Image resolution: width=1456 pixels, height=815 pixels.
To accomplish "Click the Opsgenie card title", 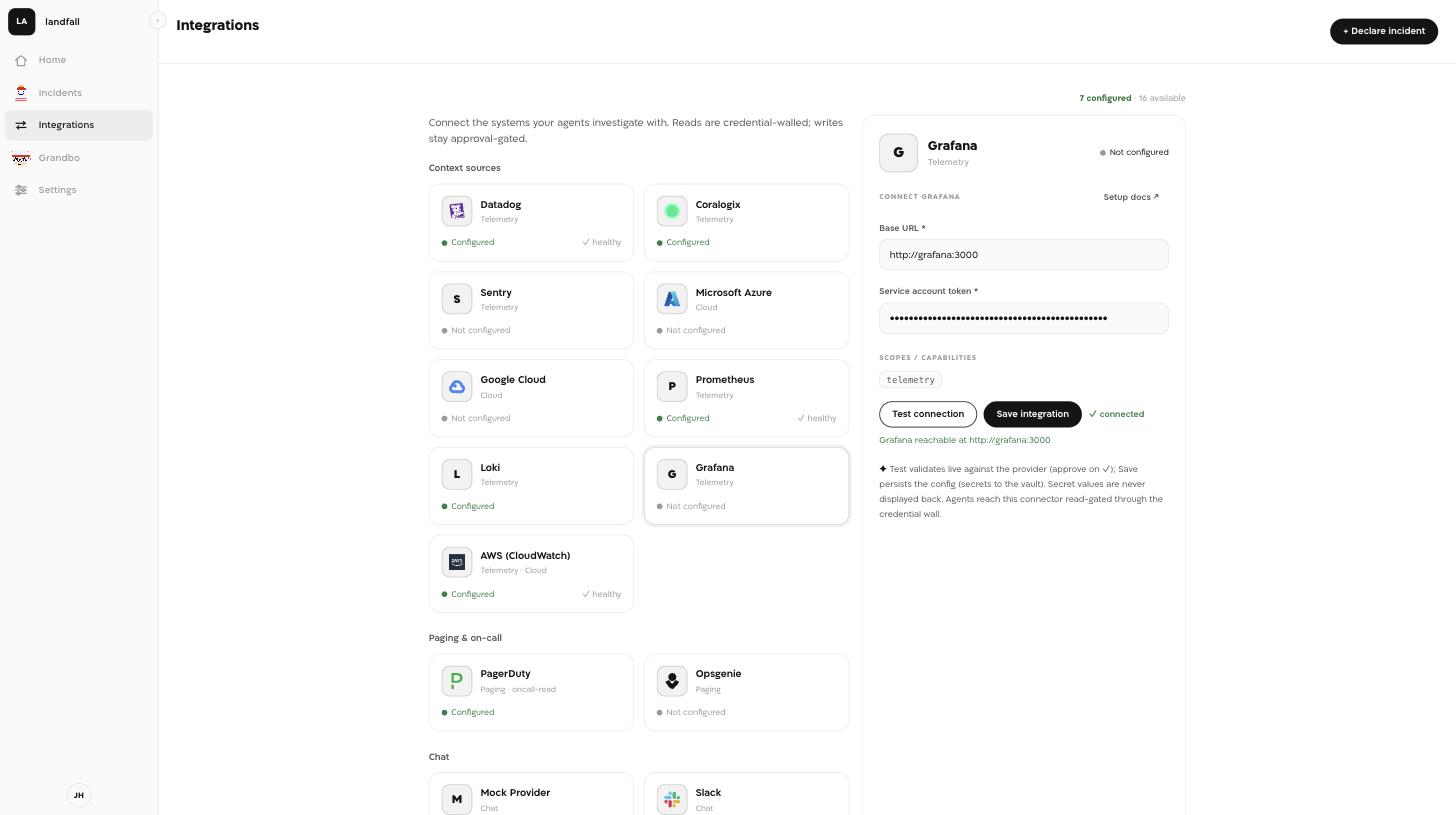I will 718,674.
